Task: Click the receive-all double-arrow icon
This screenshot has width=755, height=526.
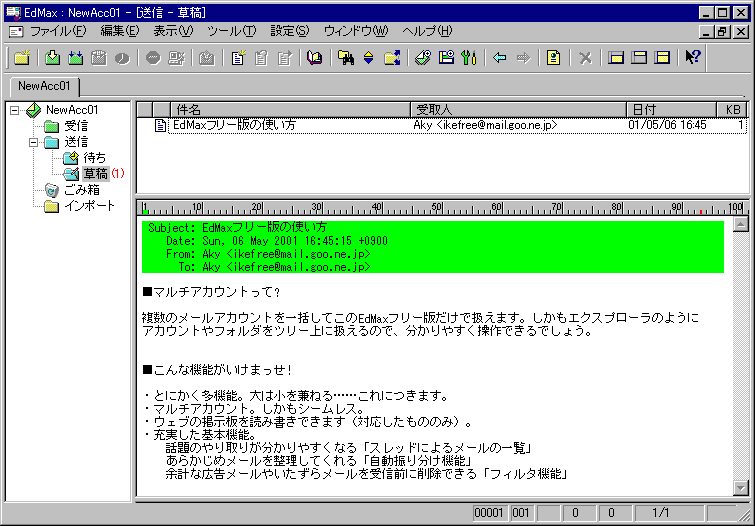Action: pyautogui.click(x=76, y=58)
